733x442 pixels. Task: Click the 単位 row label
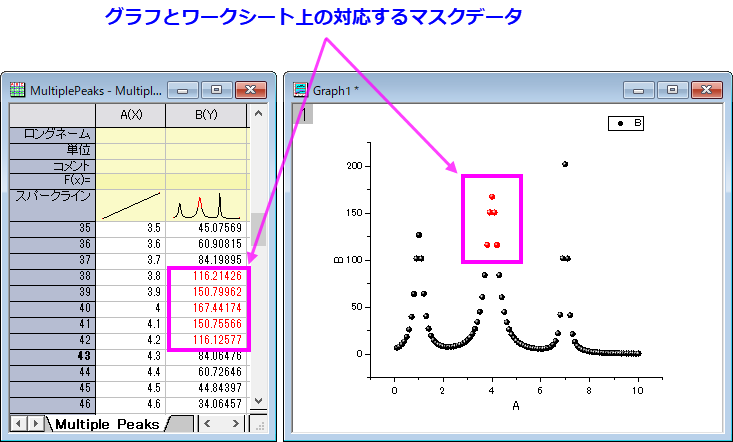point(53,150)
